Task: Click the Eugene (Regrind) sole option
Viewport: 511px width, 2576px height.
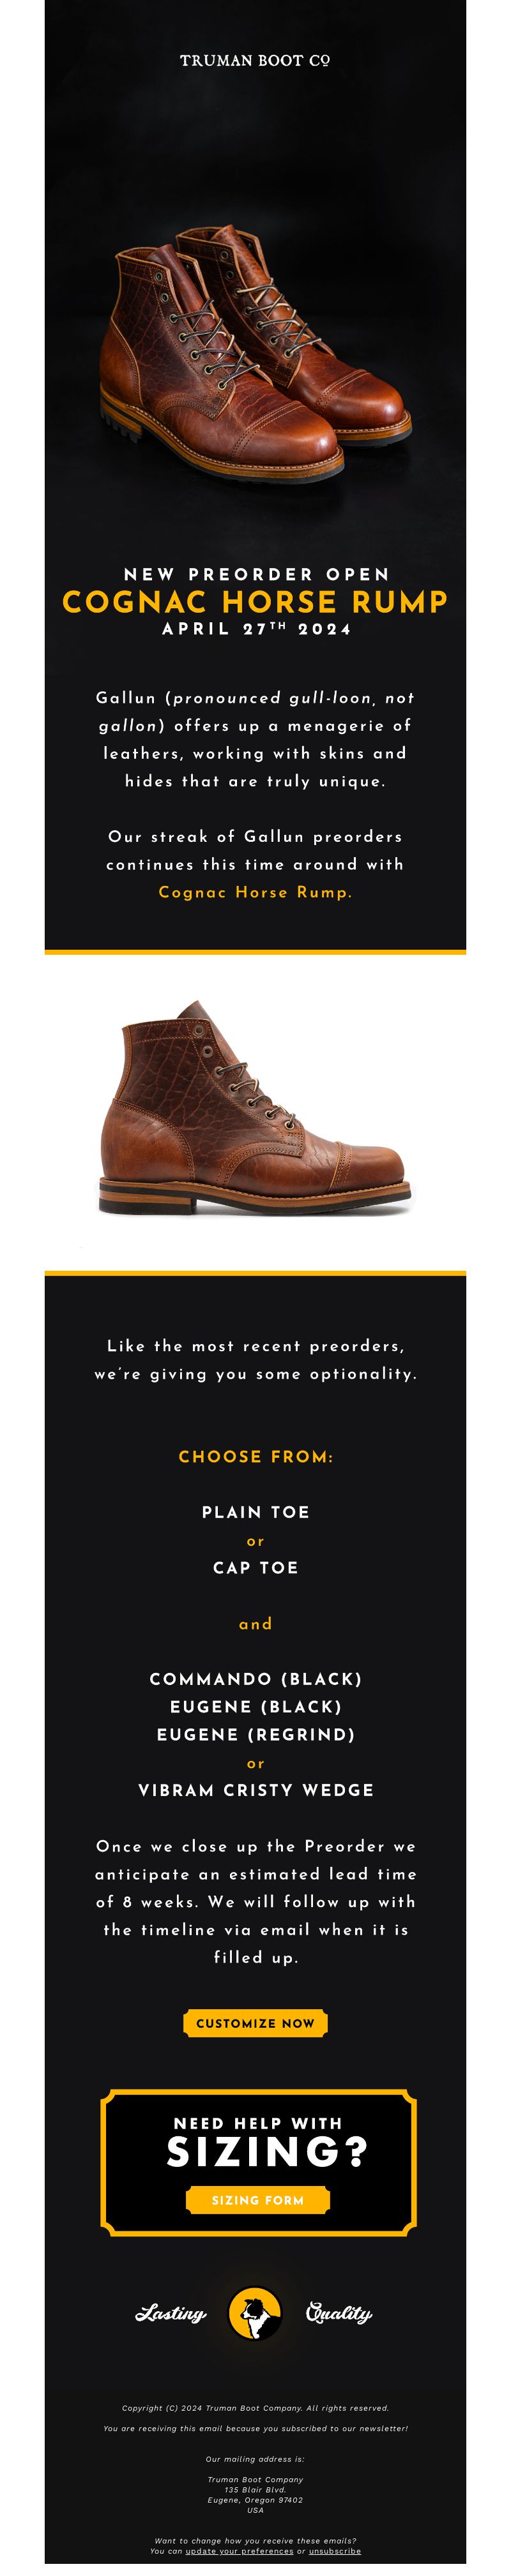Action: coord(255,1734)
